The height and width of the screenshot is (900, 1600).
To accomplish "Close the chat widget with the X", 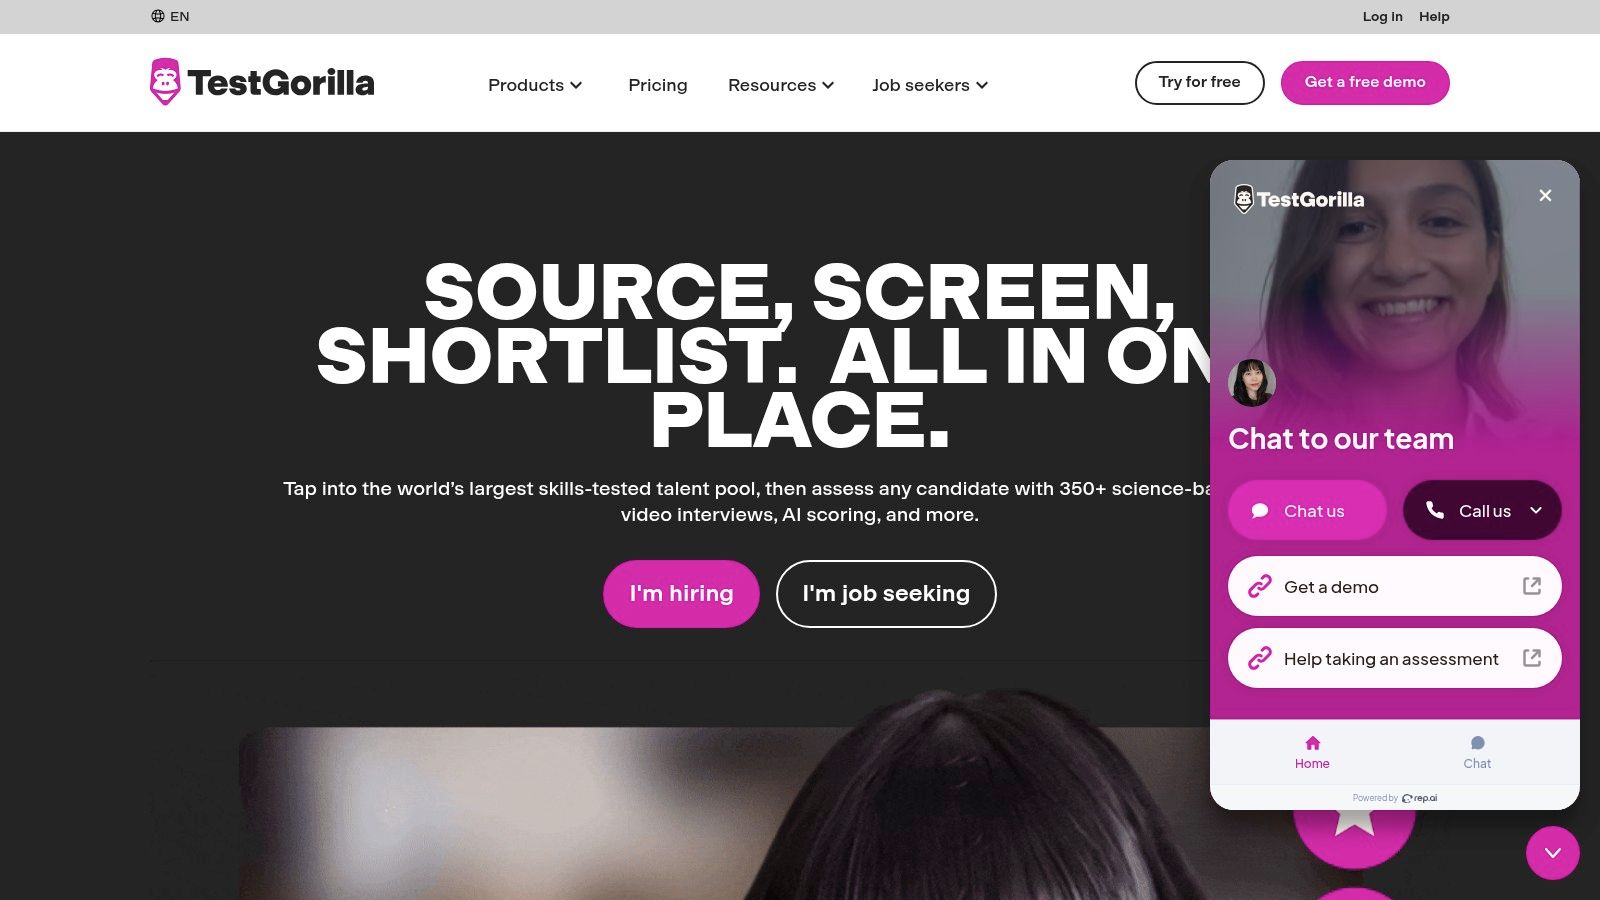I will click(x=1545, y=195).
